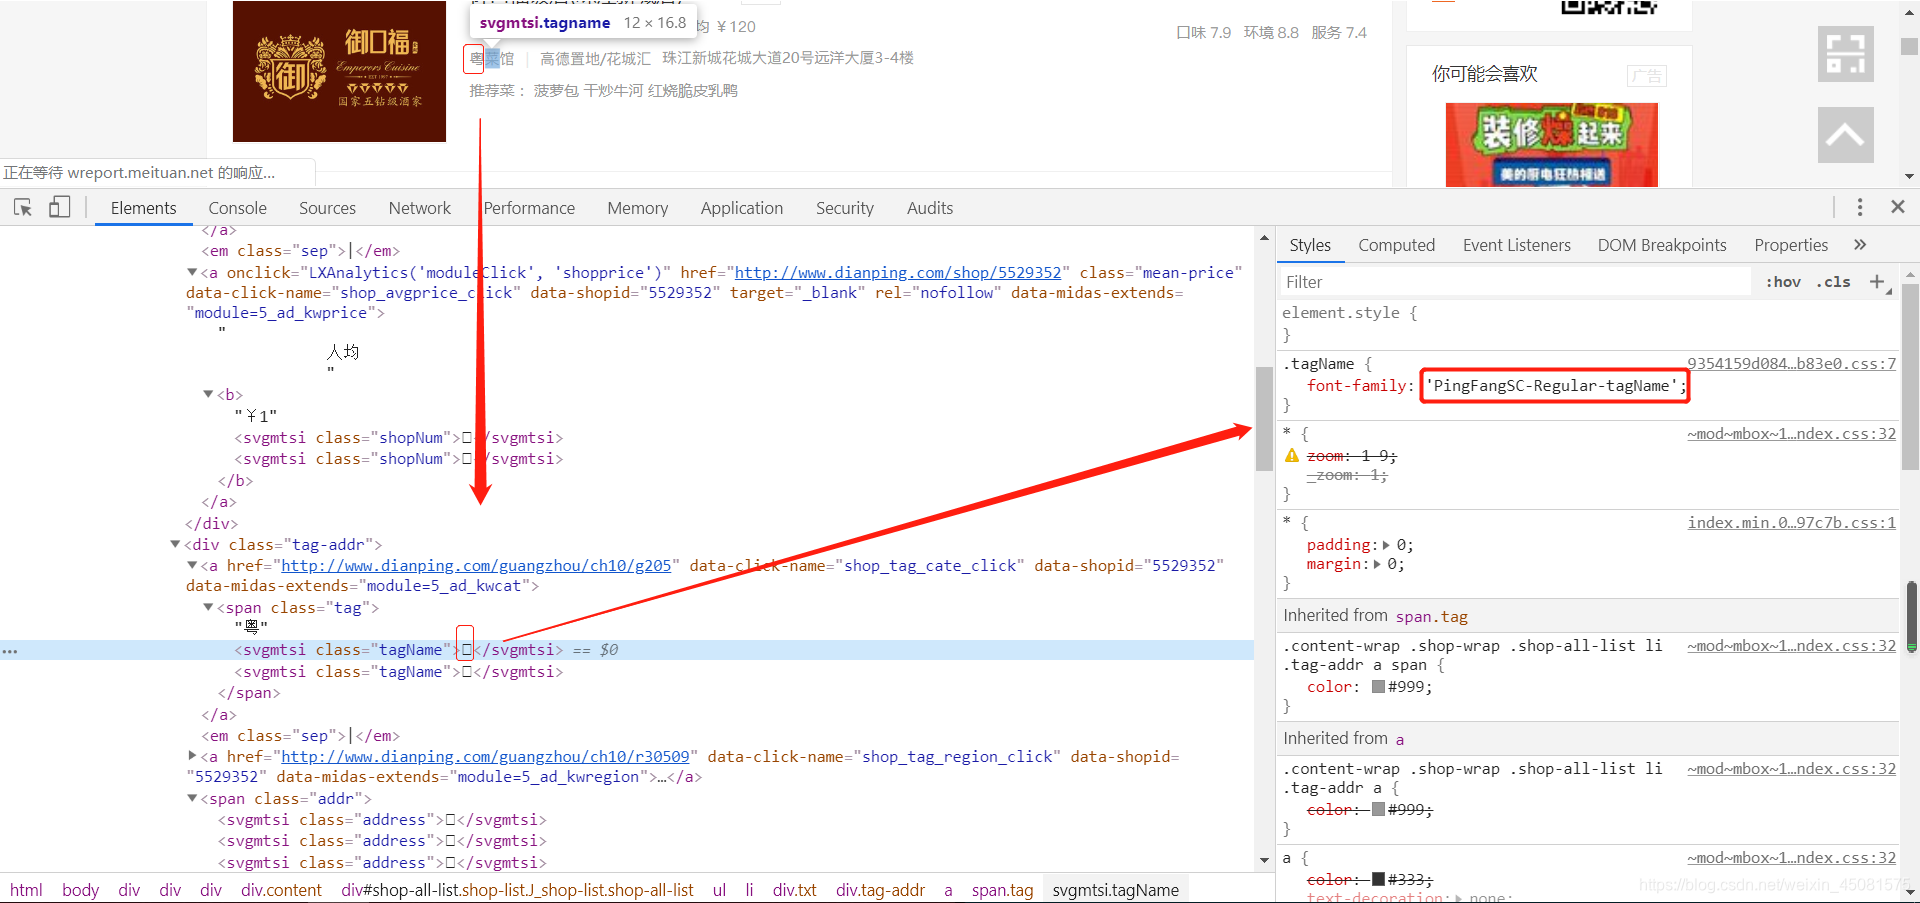The height and width of the screenshot is (903, 1920).
Task: Select div.content in the breadcrumb
Action: click(281, 890)
